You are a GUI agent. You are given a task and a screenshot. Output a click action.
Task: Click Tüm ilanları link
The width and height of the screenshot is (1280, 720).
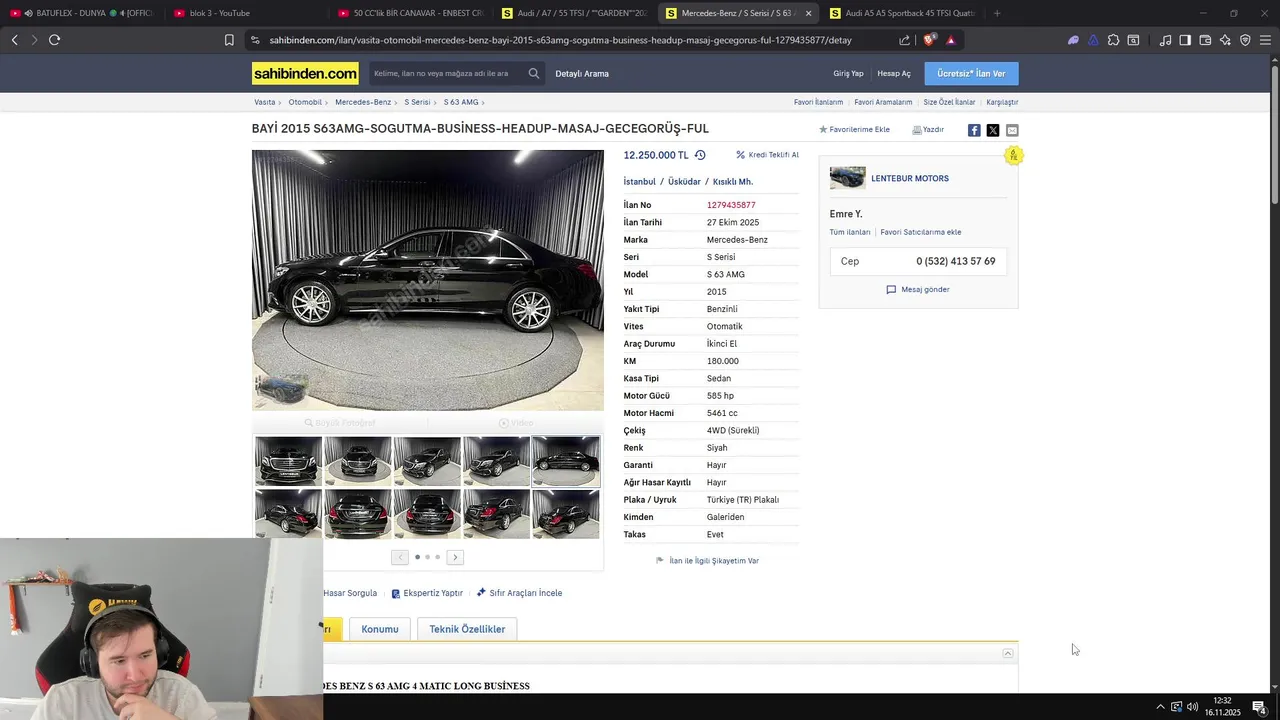[x=850, y=232]
